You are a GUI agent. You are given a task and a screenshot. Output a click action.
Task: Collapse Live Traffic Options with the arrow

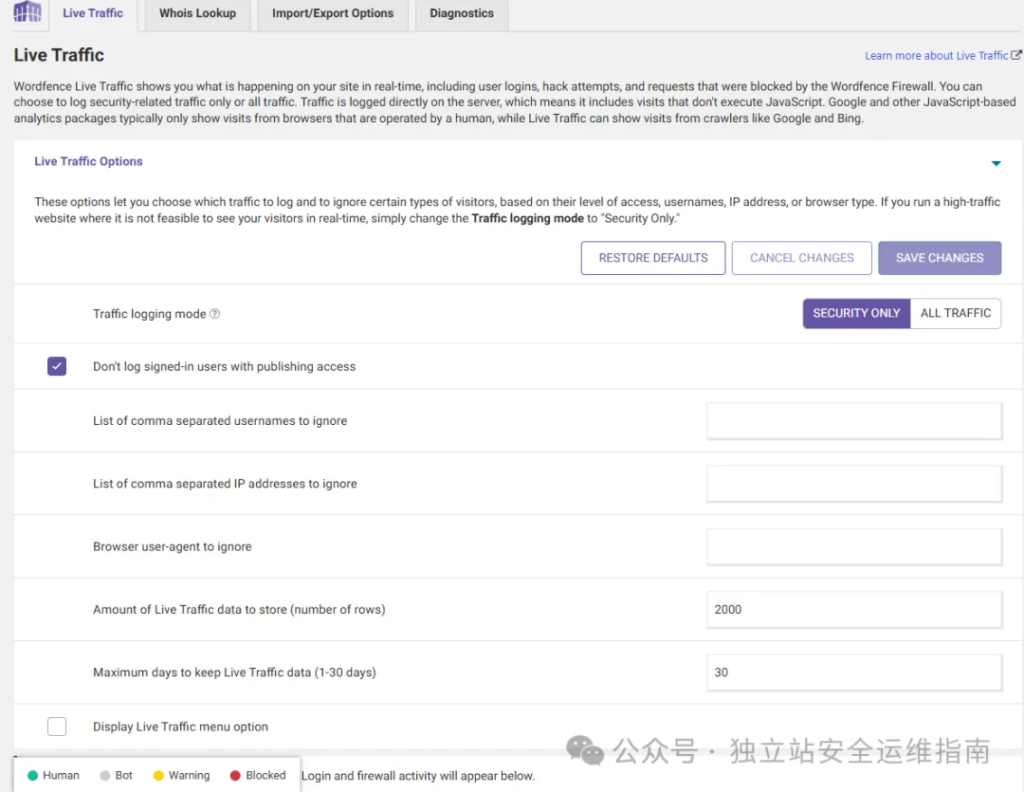[x=996, y=163]
